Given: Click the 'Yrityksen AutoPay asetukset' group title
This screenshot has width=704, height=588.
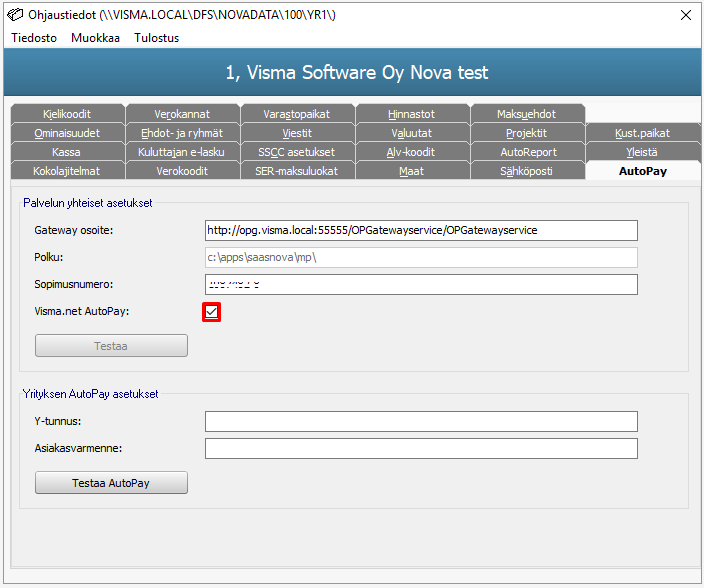Looking at the screenshot, I should 91,394.
